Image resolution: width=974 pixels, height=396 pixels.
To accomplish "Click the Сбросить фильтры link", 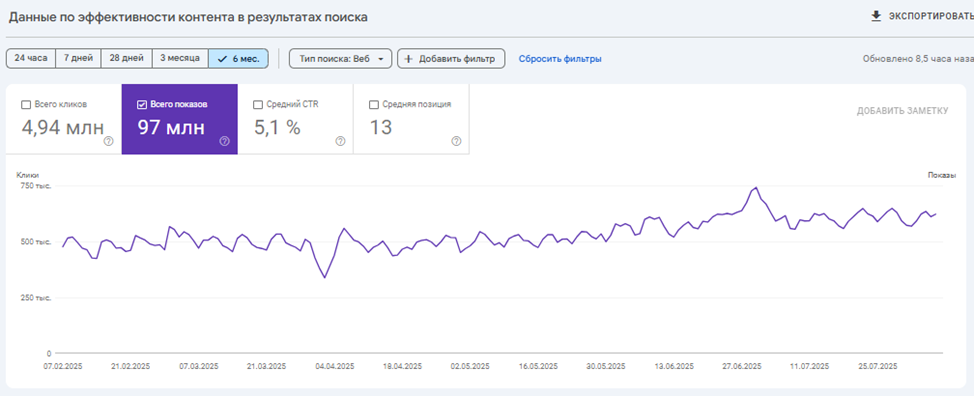I will tap(560, 59).
